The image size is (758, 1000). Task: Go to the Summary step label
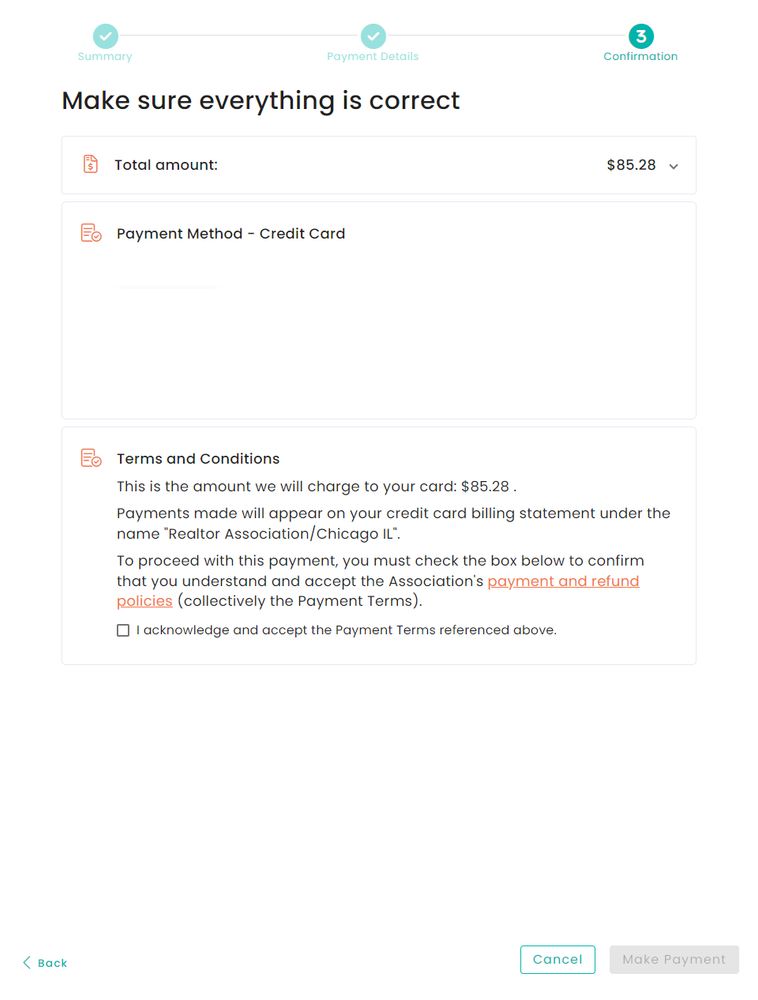105,56
